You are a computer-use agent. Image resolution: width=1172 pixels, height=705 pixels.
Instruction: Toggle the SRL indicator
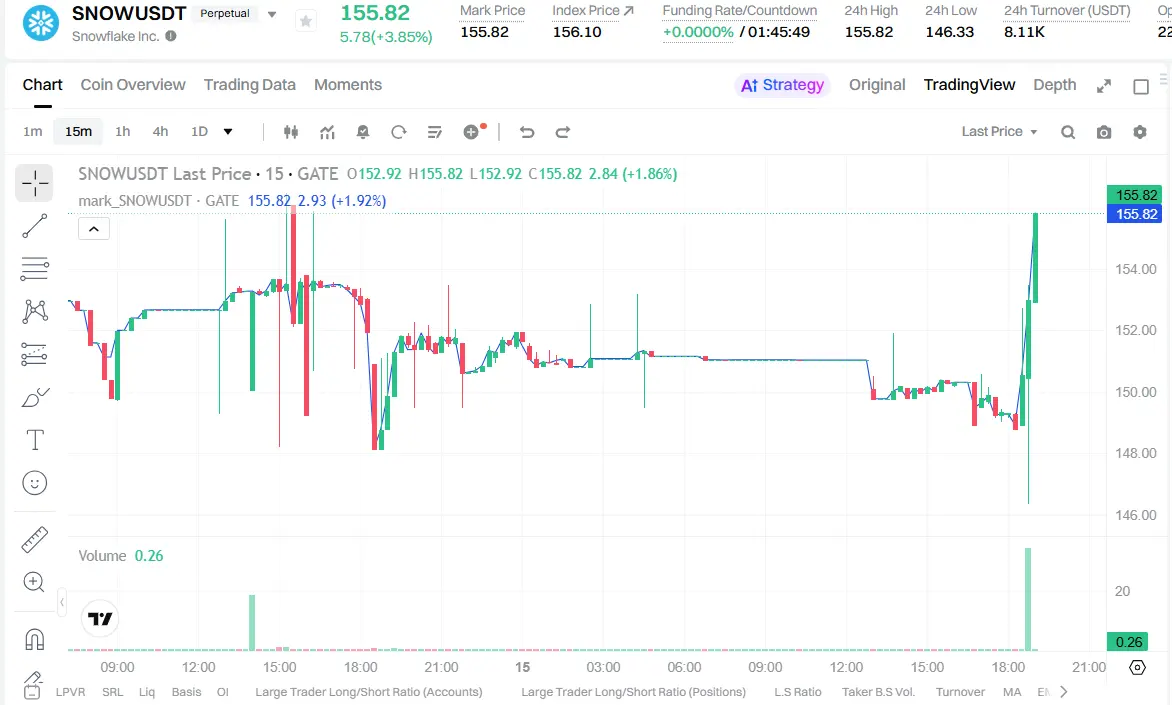pos(113,692)
